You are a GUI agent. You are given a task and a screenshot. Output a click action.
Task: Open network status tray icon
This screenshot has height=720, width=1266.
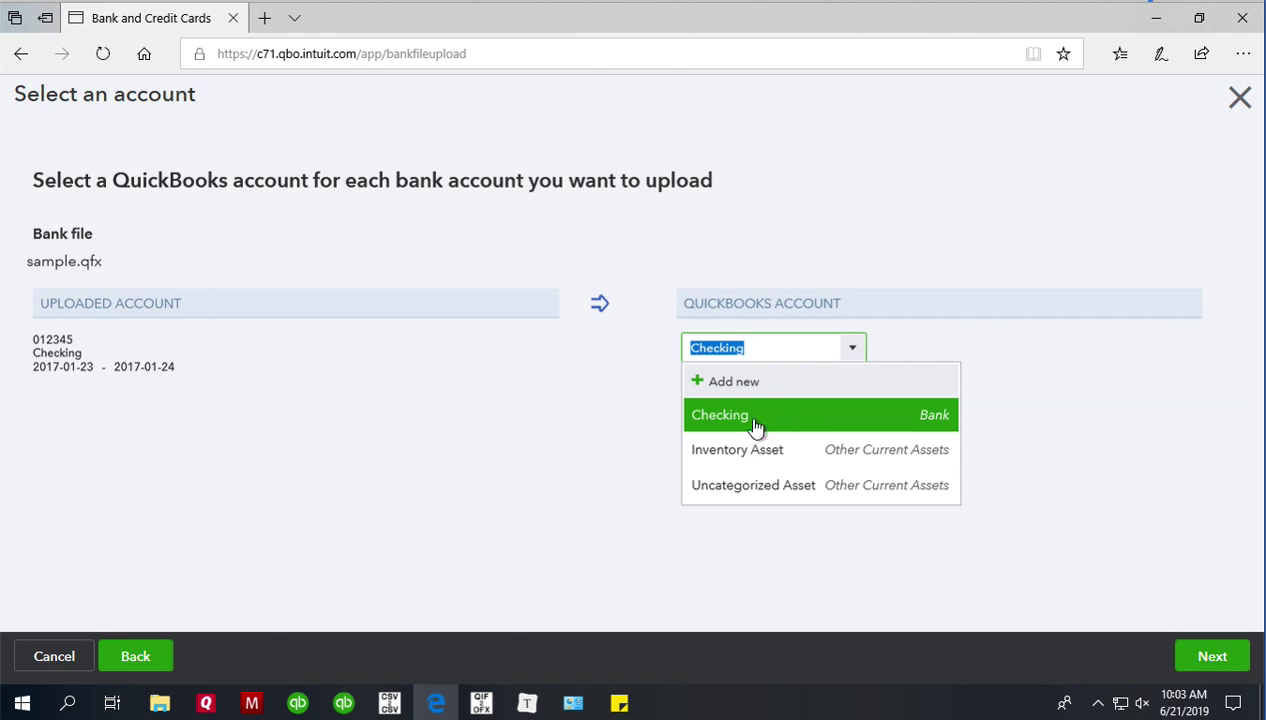pos(1120,703)
